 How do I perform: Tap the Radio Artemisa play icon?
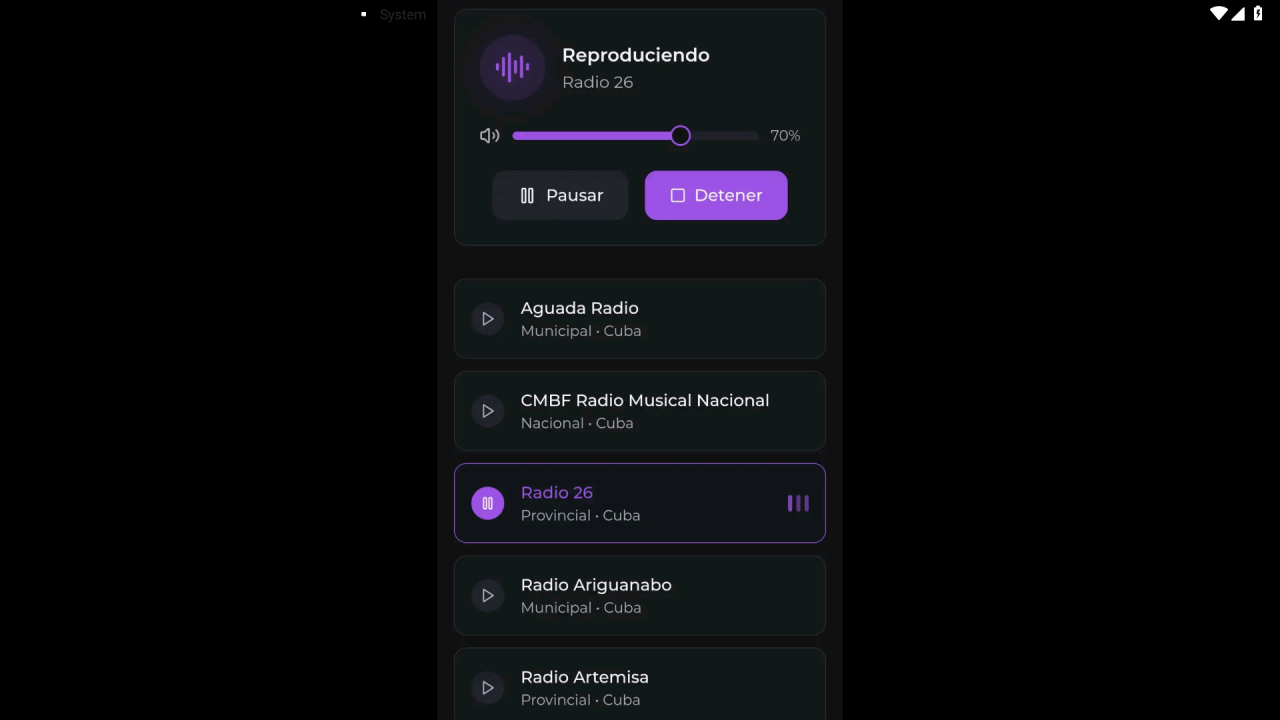coord(488,687)
